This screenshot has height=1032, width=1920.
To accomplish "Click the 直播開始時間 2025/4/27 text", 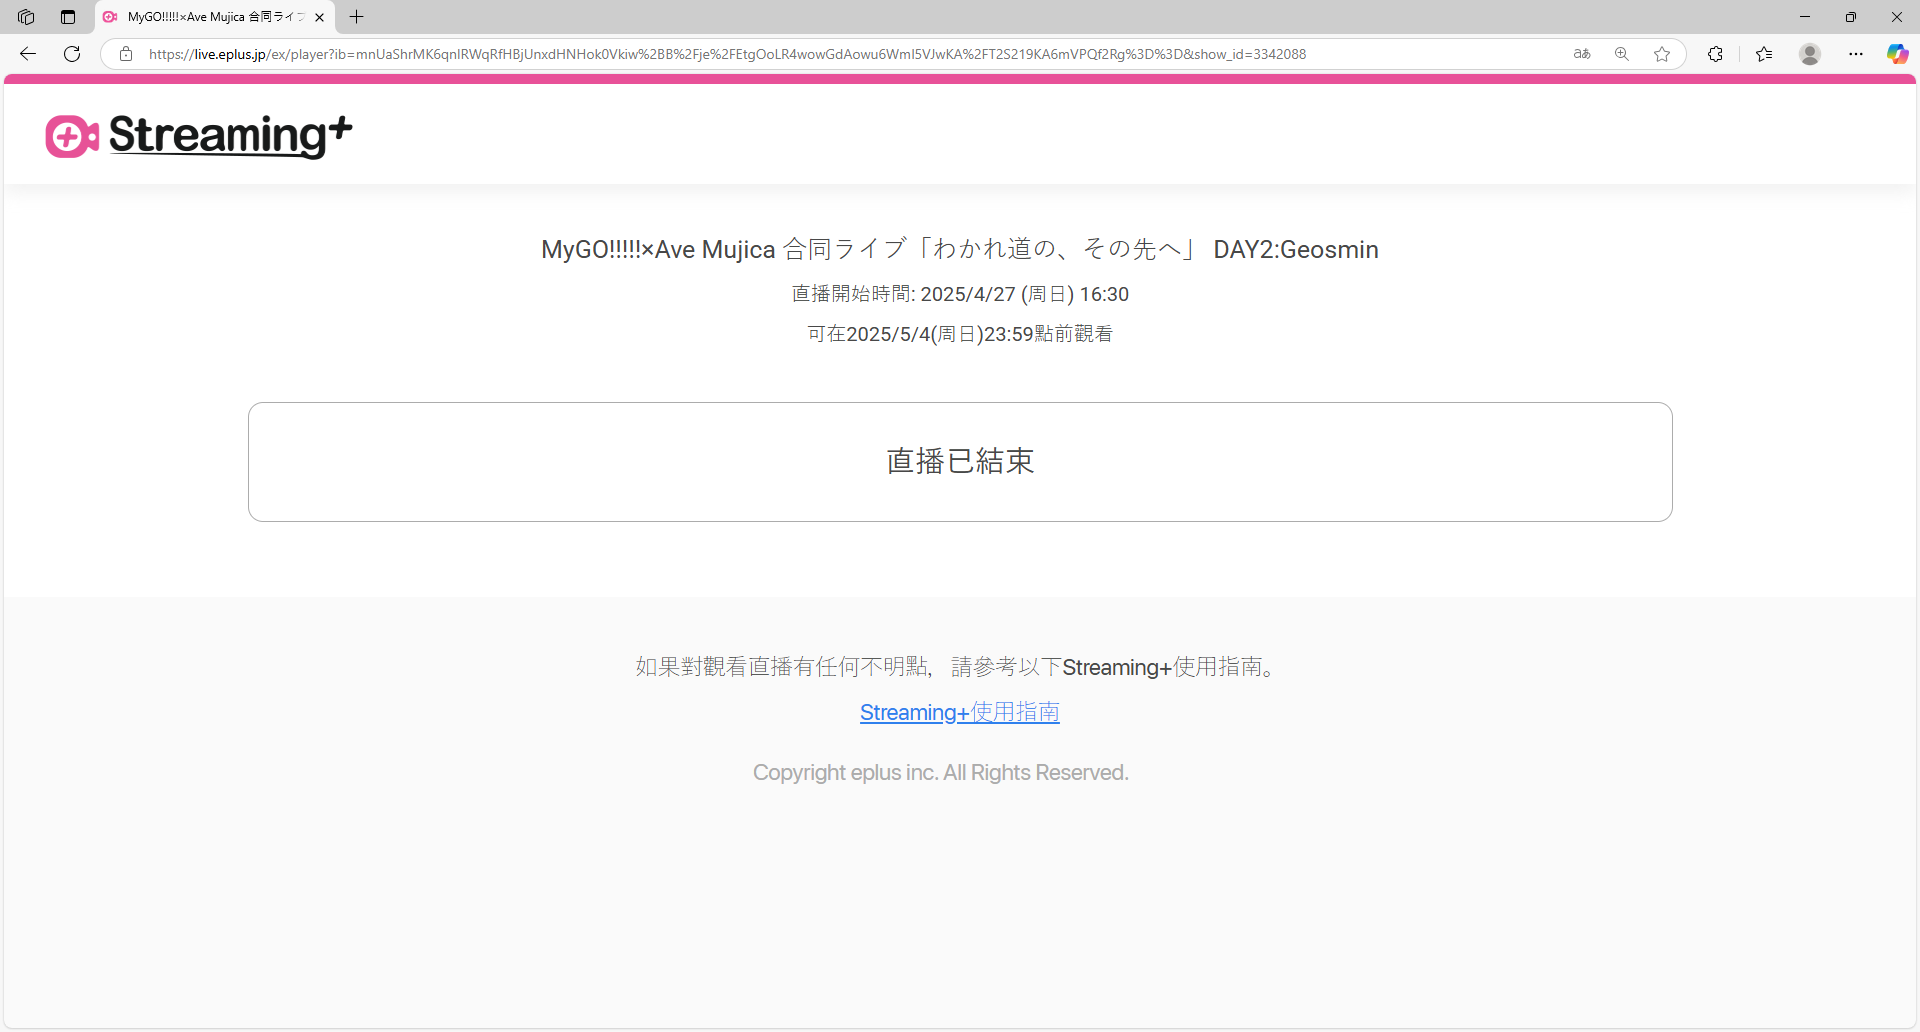I will 960,294.
